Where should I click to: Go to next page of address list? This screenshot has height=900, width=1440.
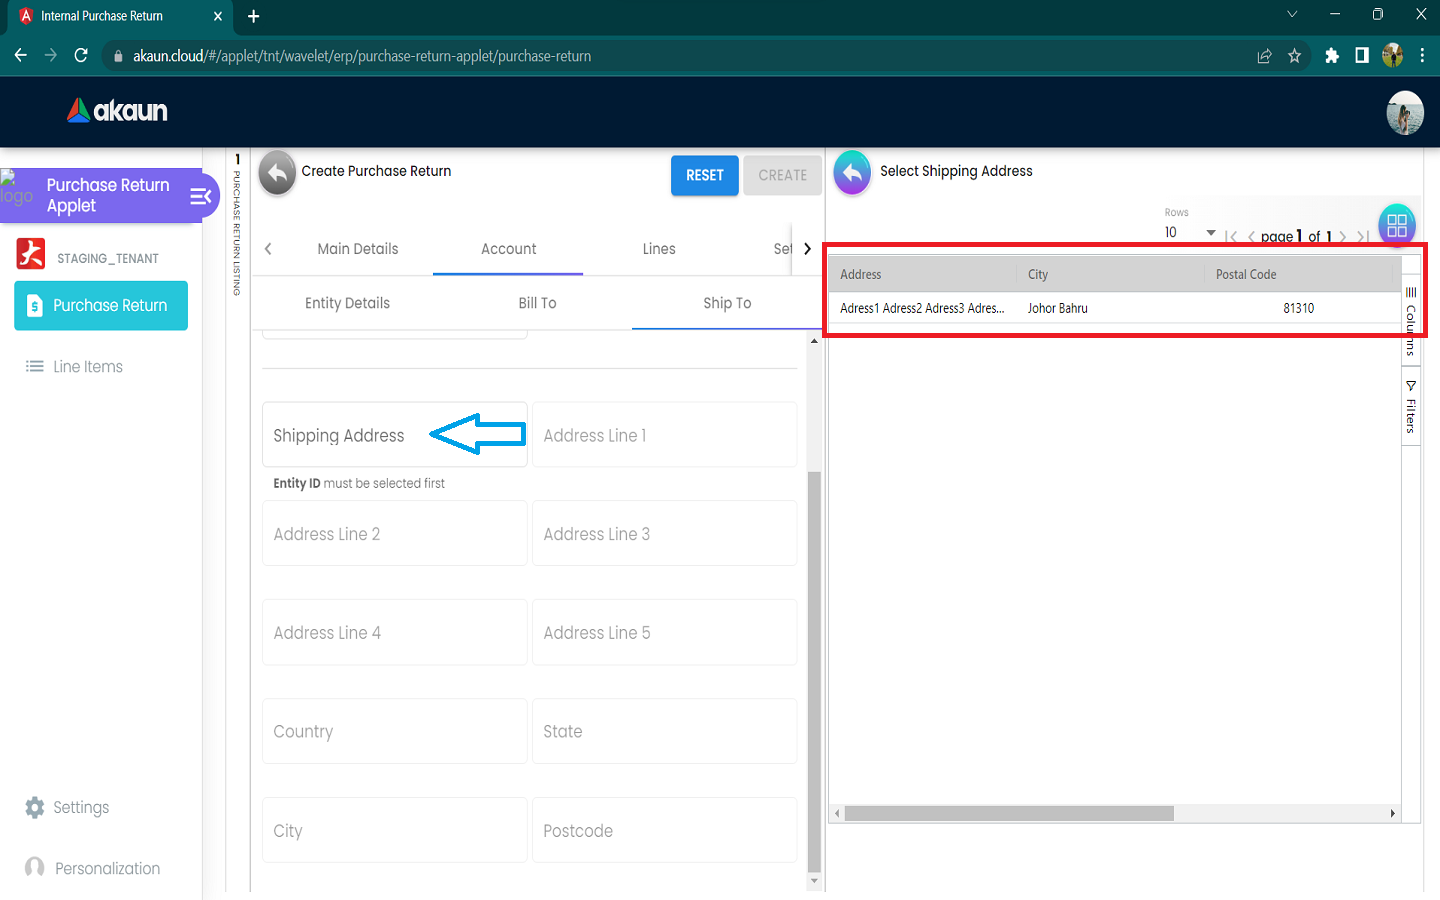point(1342,237)
